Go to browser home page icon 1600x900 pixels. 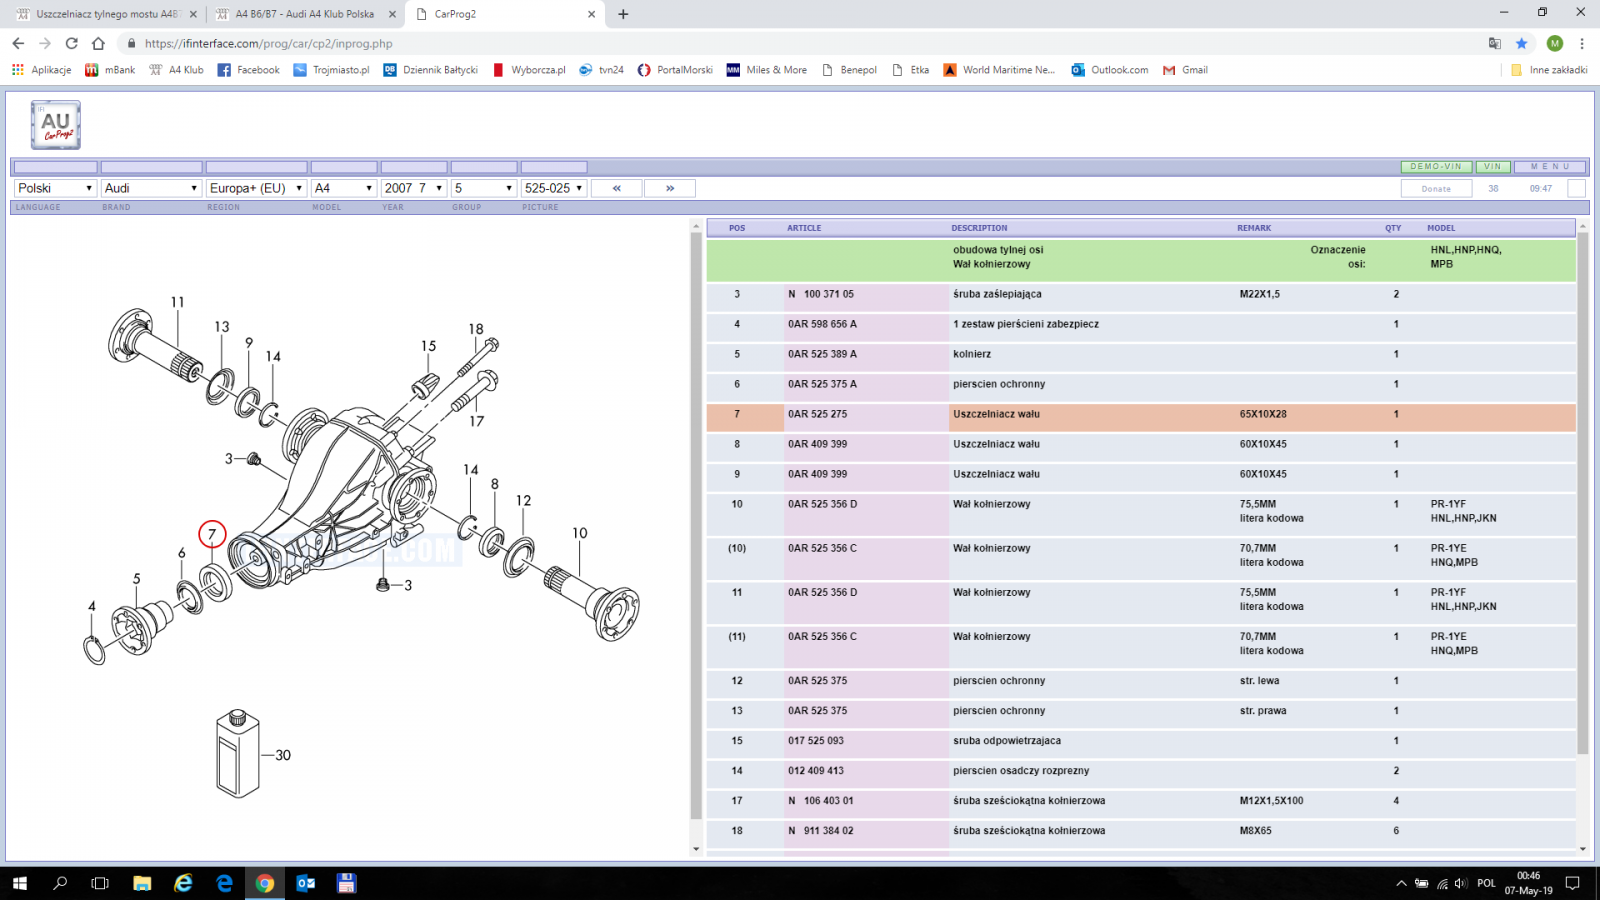tap(98, 43)
